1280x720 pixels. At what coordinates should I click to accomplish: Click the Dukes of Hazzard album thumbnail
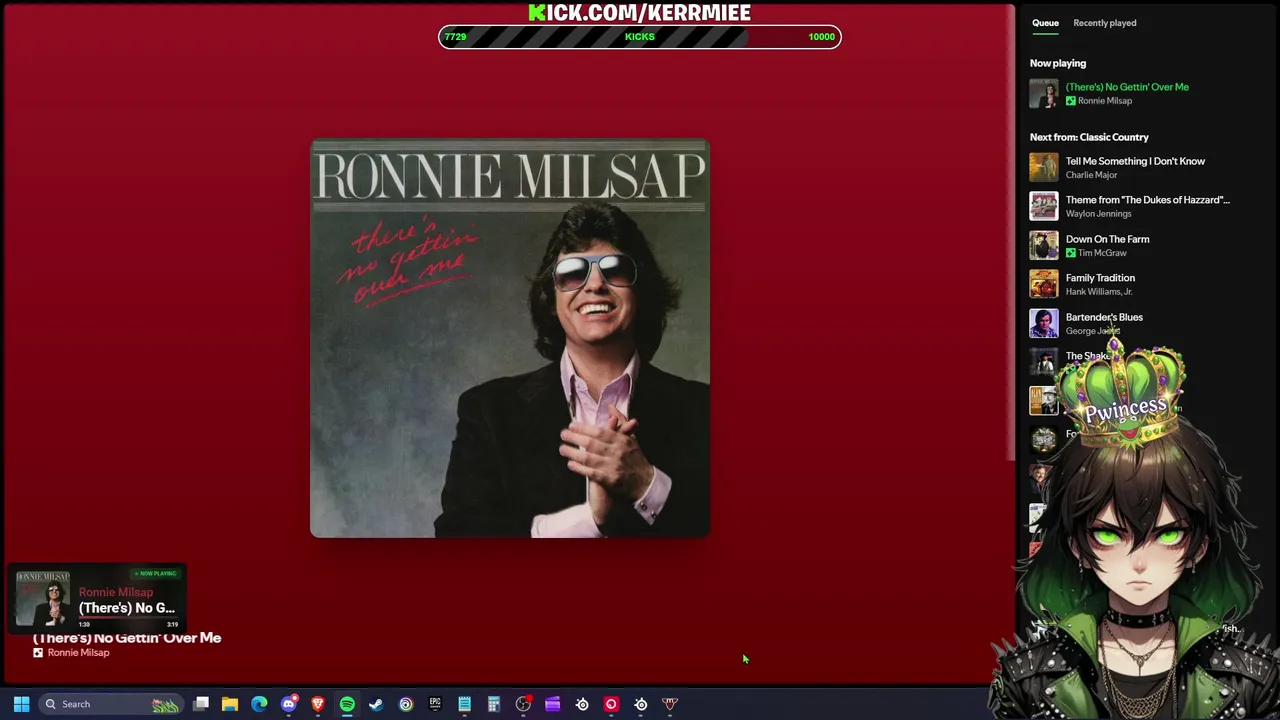[x=1044, y=206]
